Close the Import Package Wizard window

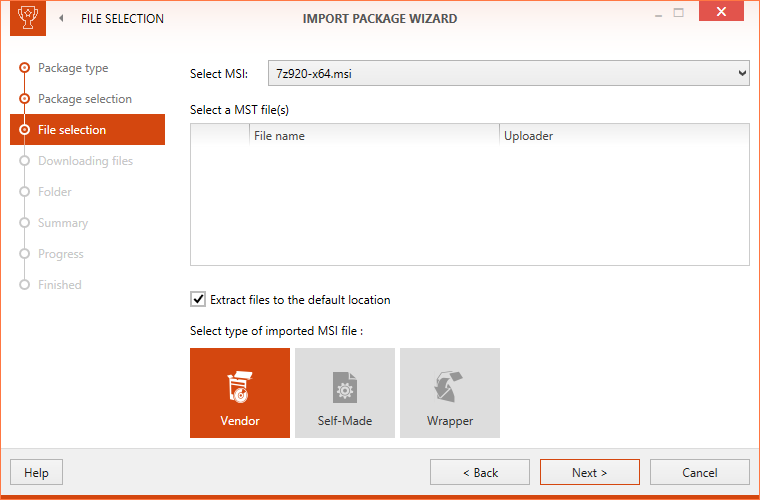721,12
